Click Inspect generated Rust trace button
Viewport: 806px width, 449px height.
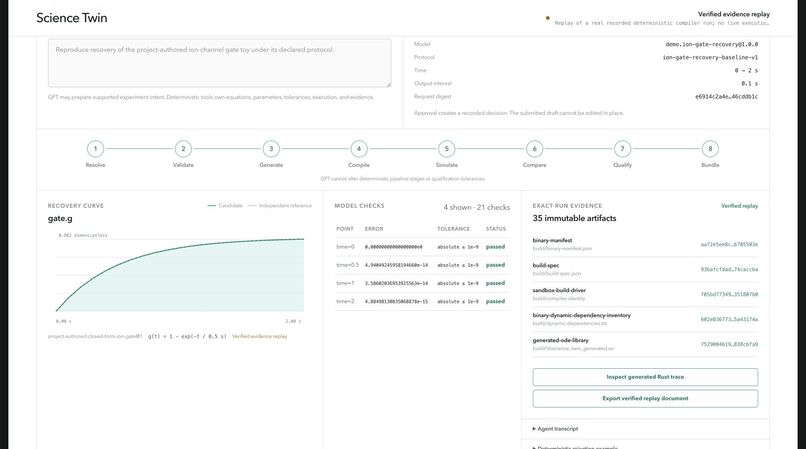click(645, 377)
